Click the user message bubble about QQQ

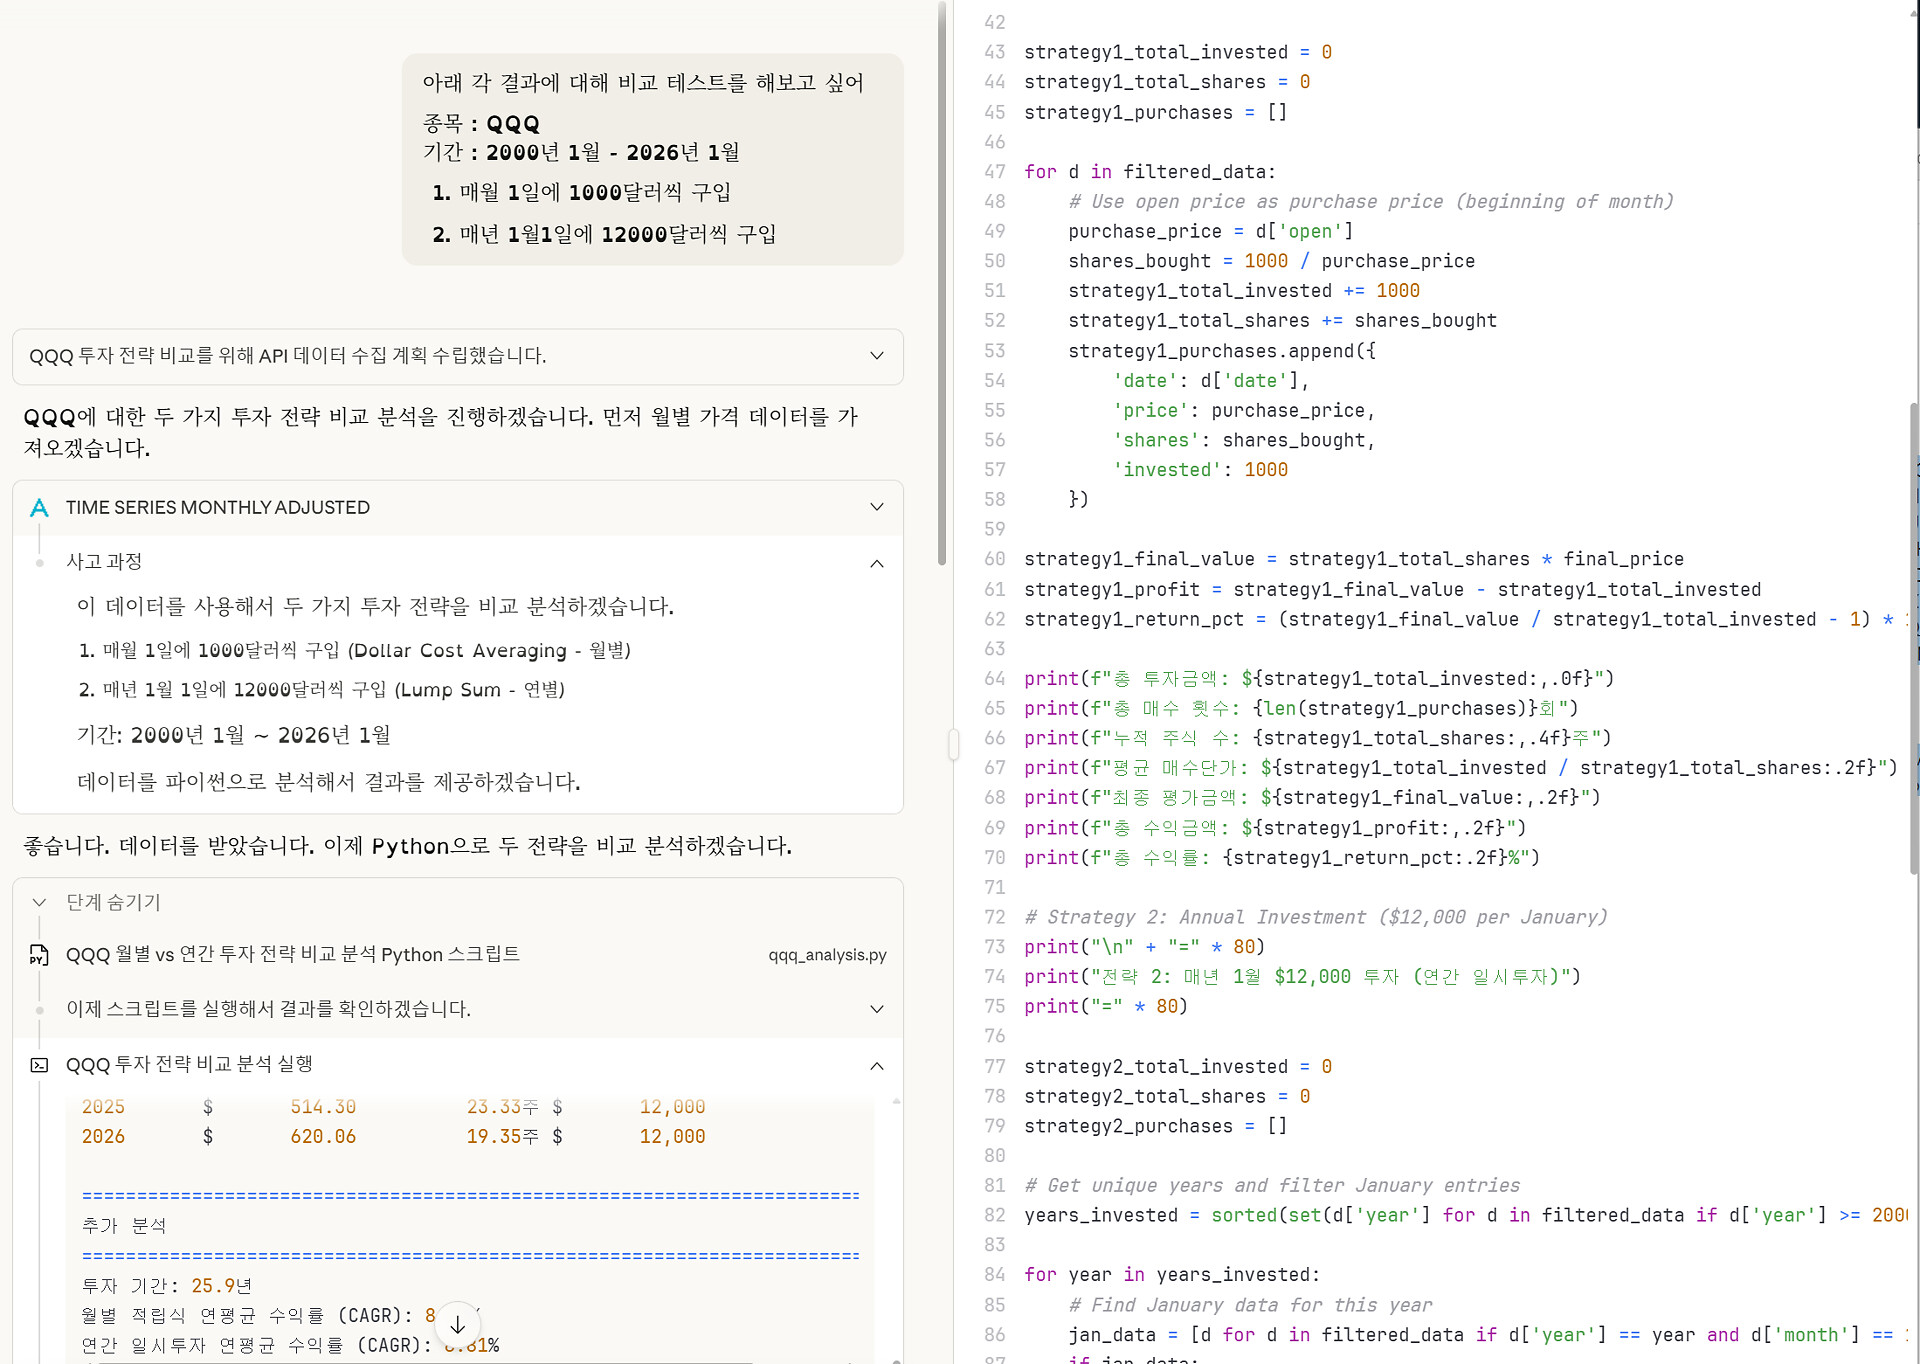pyautogui.click(x=652, y=160)
